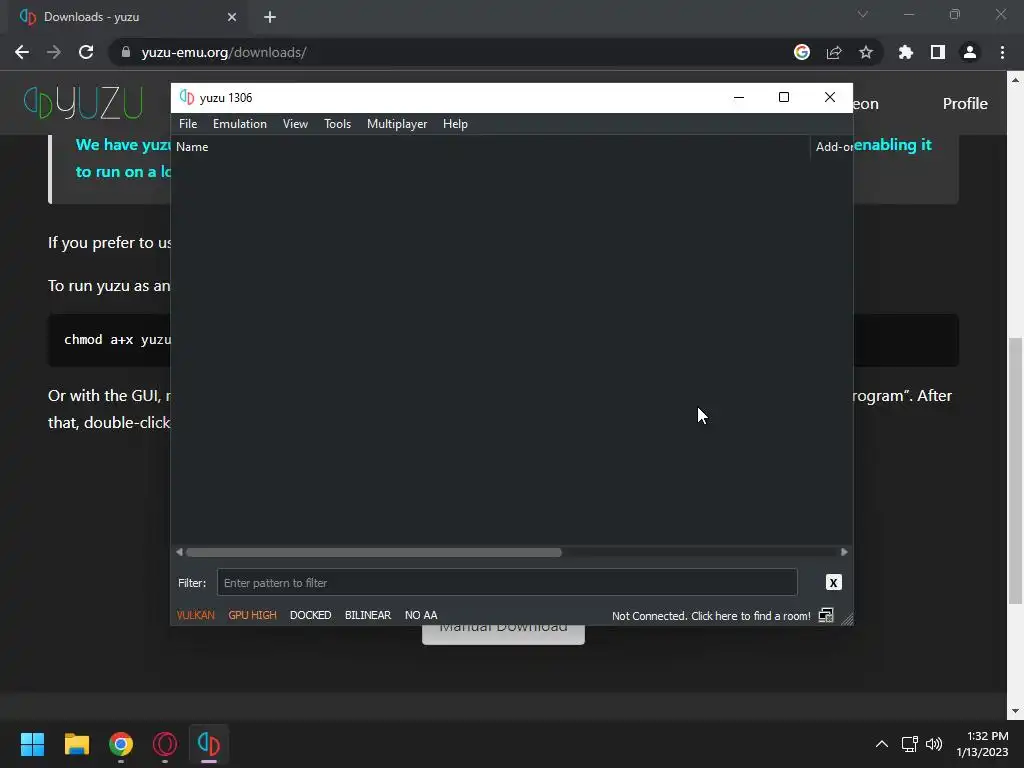The width and height of the screenshot is (1024, 768).
Task: Close the yuzu 1306 window
Action: pos(829,97)
